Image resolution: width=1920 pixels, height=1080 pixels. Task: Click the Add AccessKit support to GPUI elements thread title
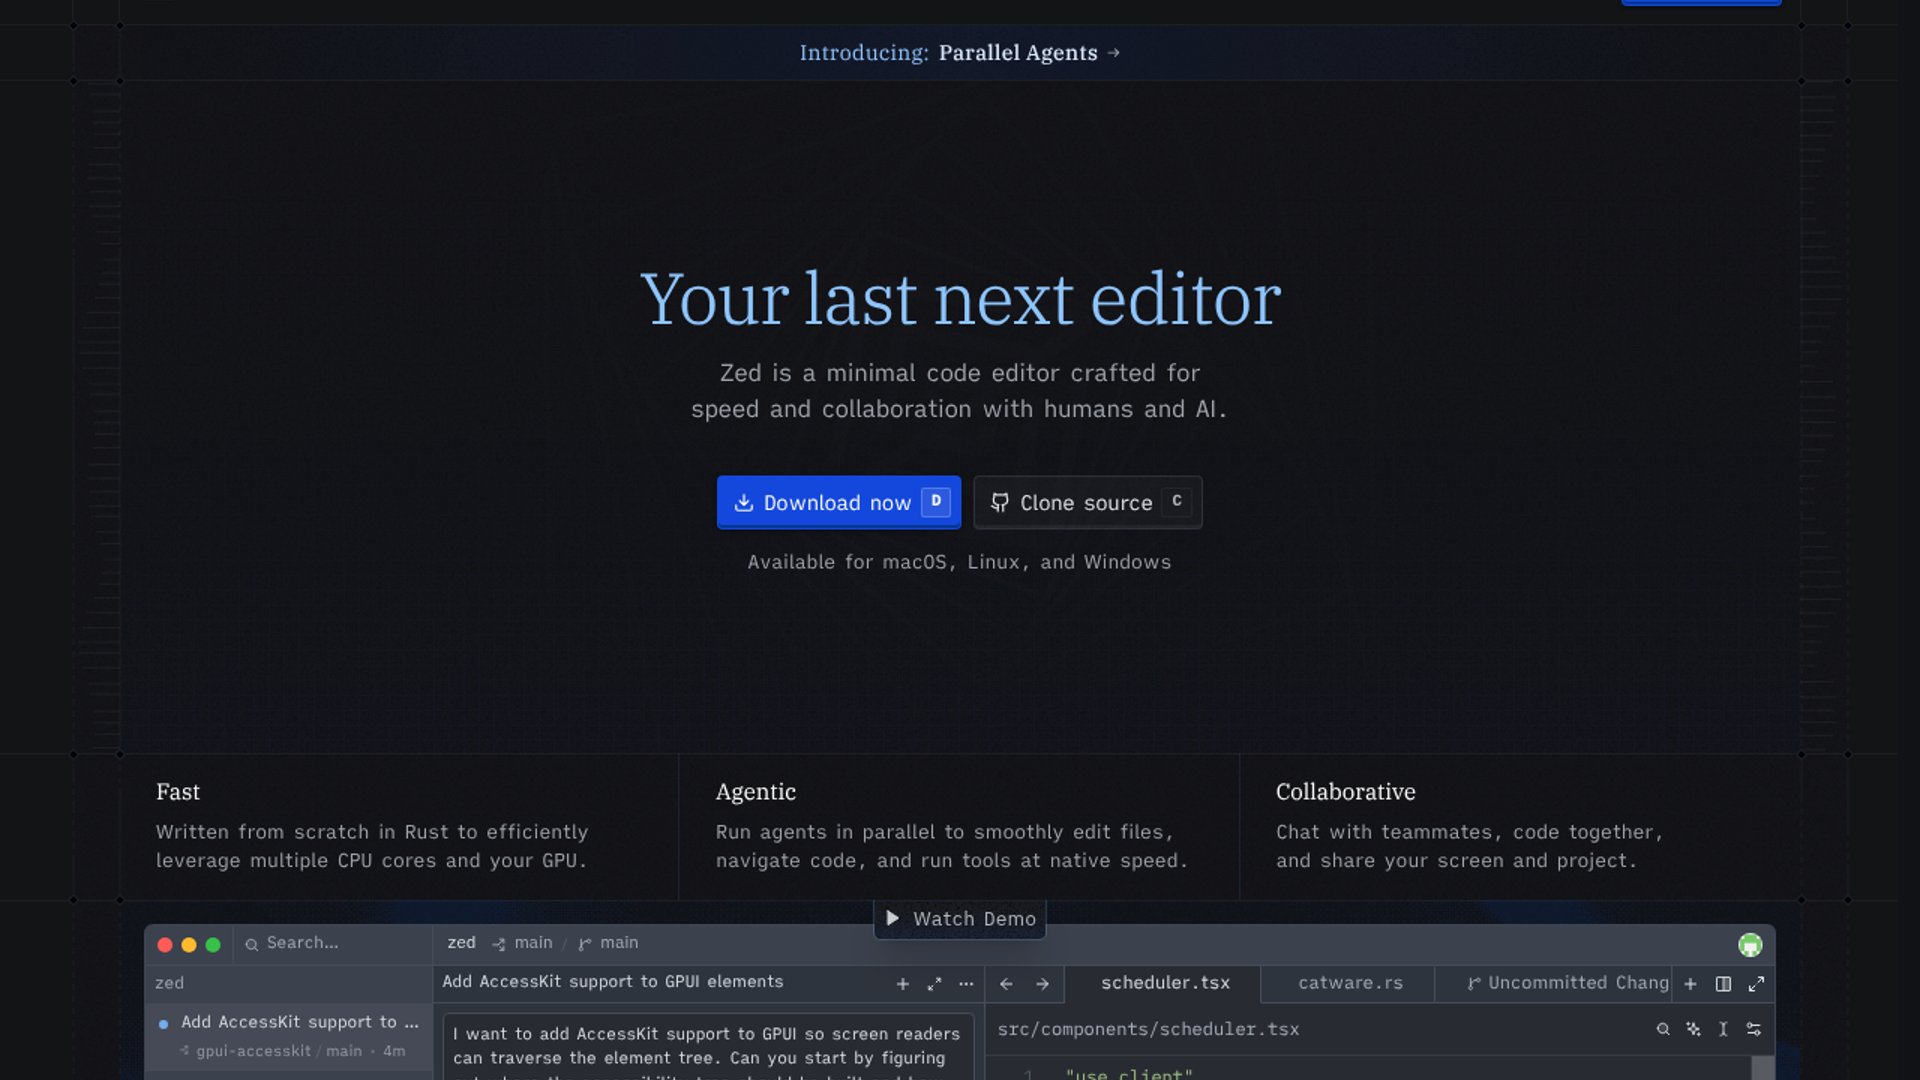(613, 982)
